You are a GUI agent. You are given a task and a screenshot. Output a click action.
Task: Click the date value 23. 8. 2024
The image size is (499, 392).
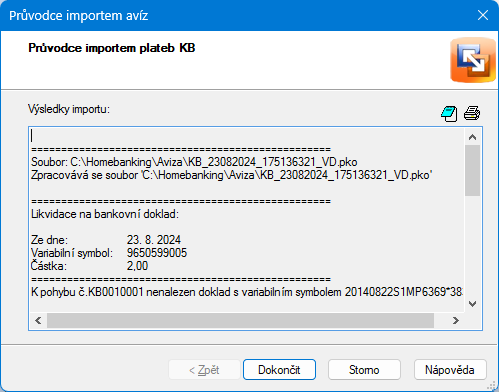click(x=154, y=240)
